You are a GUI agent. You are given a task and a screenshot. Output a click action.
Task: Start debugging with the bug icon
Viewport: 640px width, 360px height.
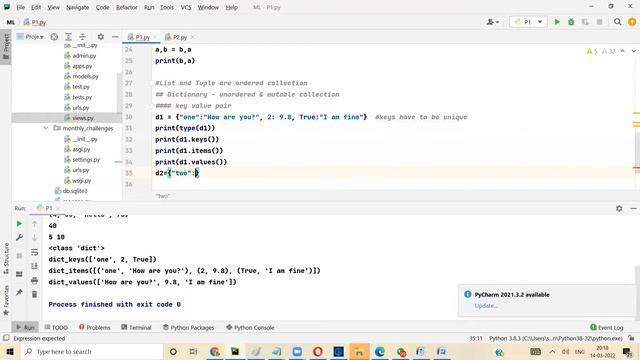(x=571, y=22)
